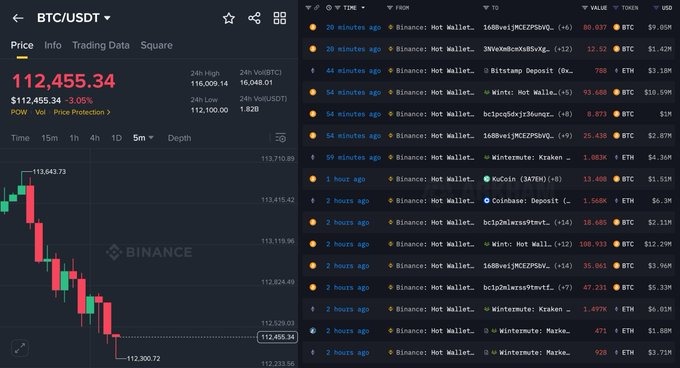
Task: Click the 112,455.34 current price axis label
Action: point(278,337)
